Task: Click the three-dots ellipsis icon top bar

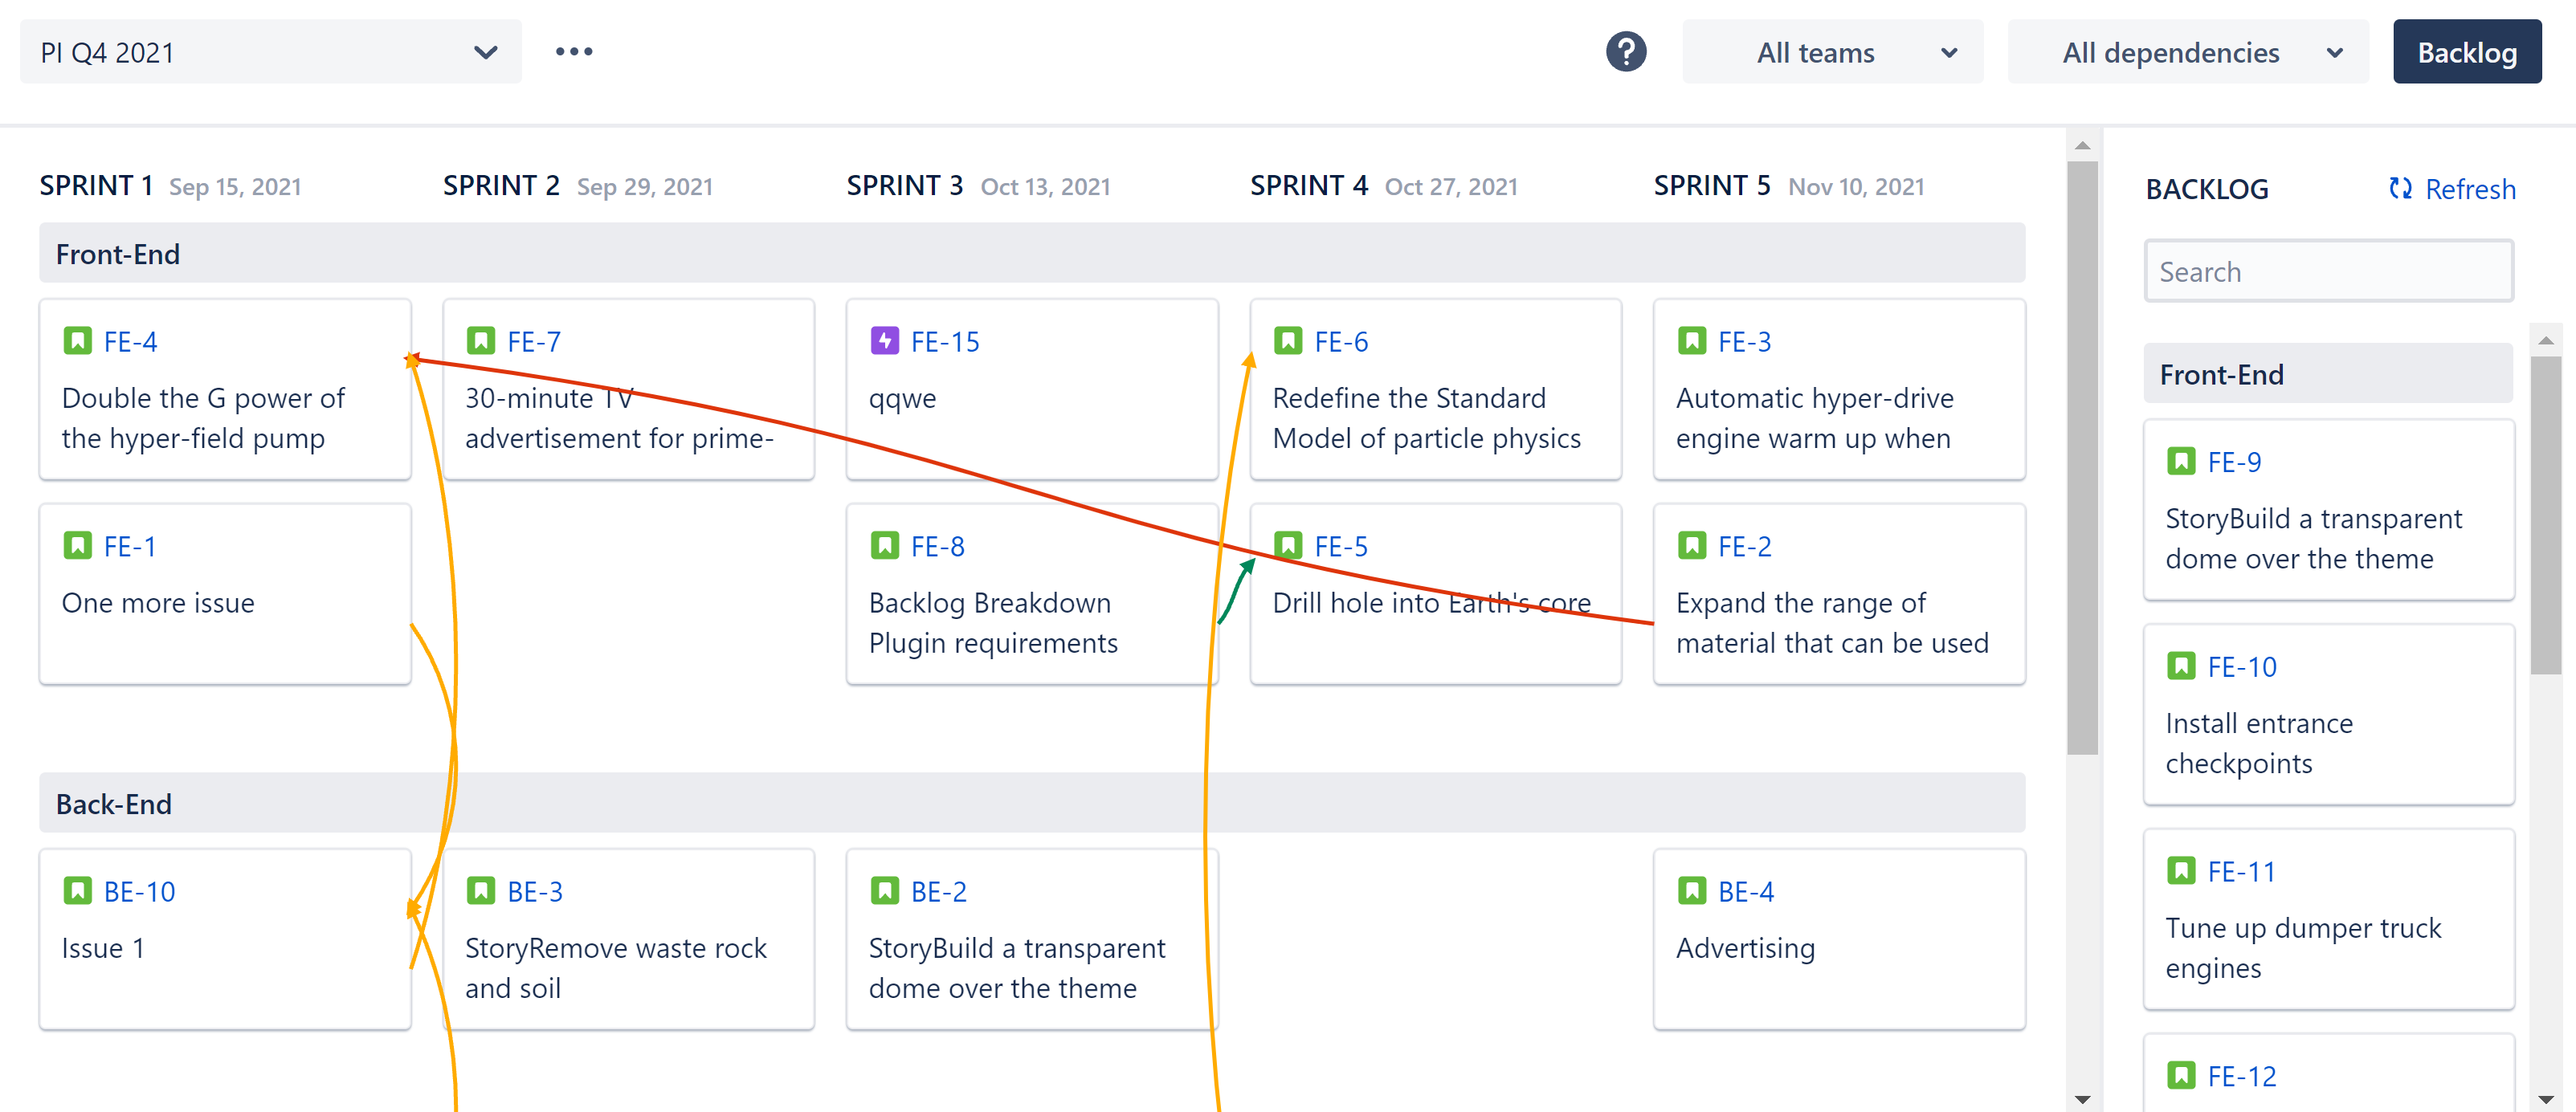Action: (x=575, y=52)
